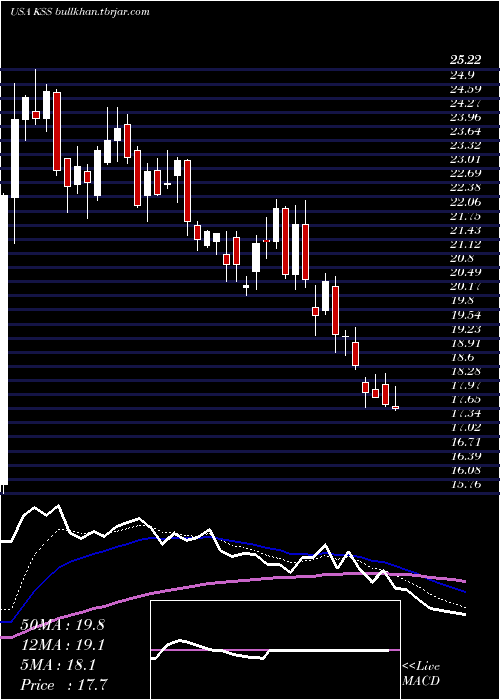Click the 21.43 price axis label
Viewport: 500px width, 700px height.
[x=466, y=230]
